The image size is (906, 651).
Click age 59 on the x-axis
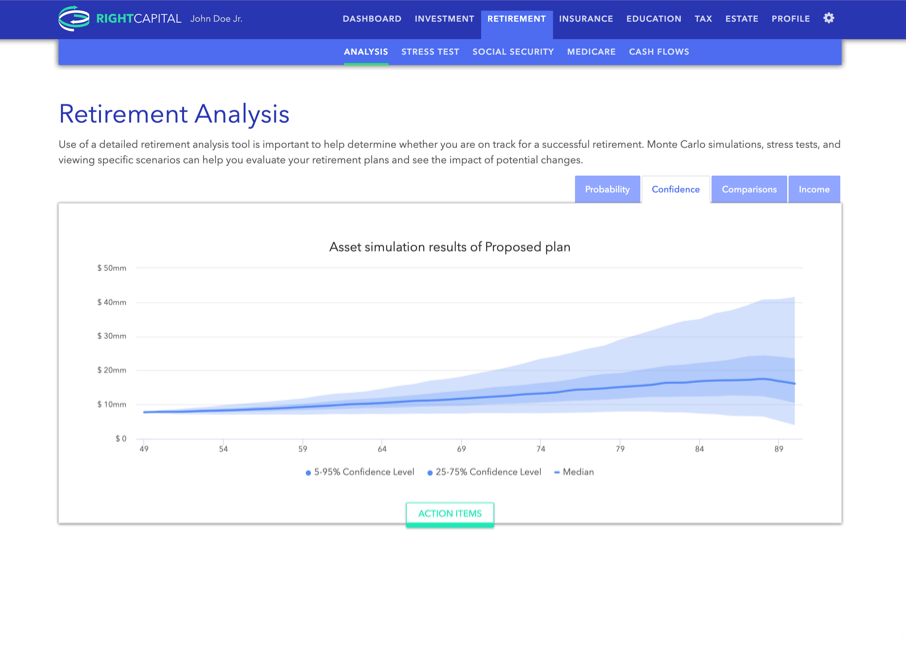pyautogui.click(x=303, y=449)
